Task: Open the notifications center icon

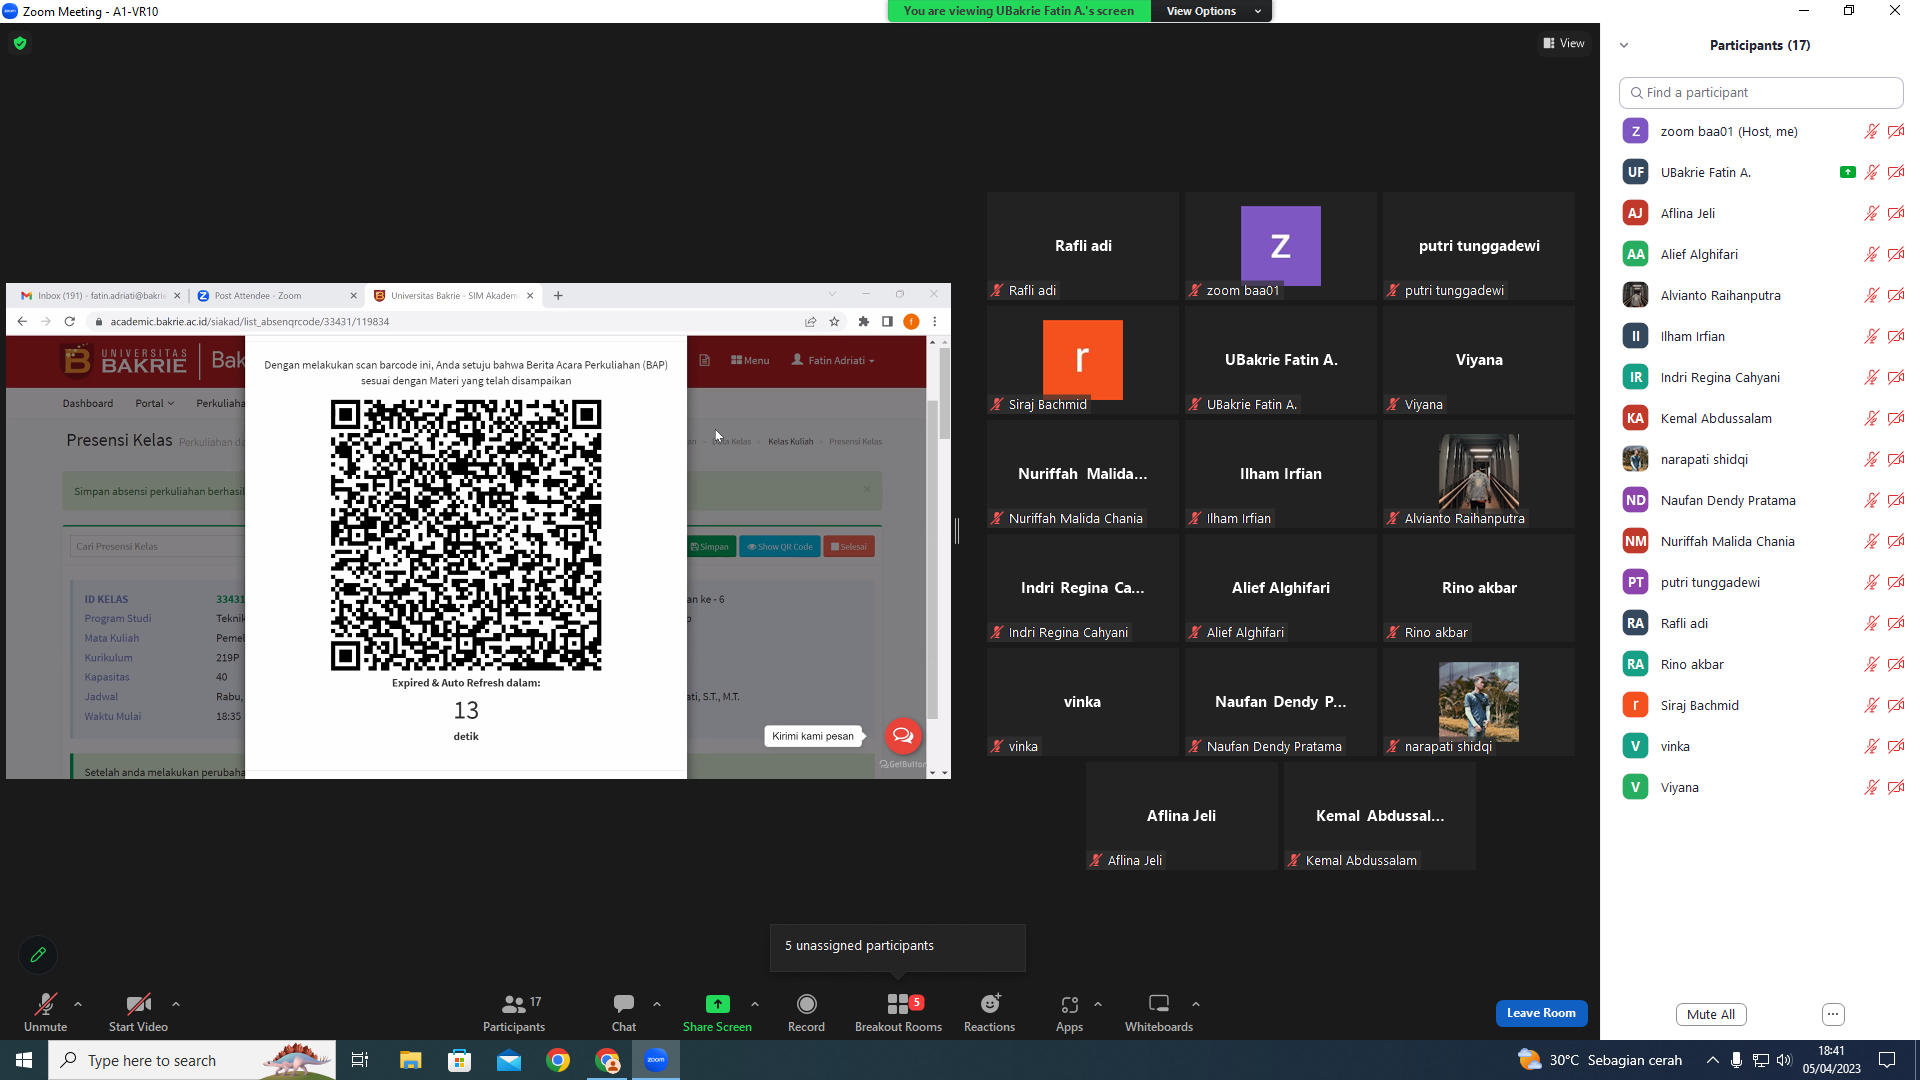Action: [1887, 1060]
